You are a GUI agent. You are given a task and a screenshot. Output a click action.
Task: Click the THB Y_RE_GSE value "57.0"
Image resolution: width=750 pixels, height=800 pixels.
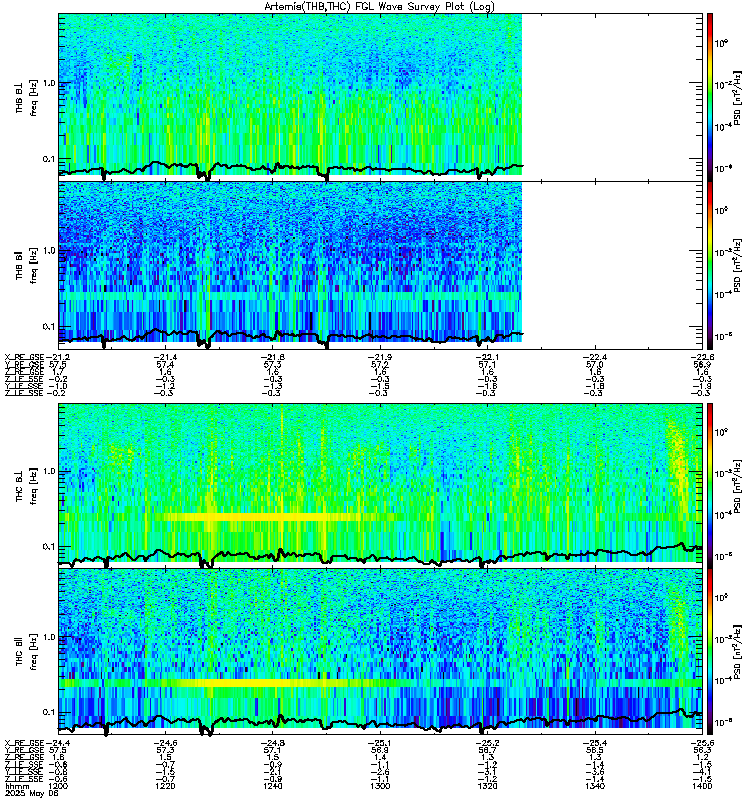click(x=595, y=365)
